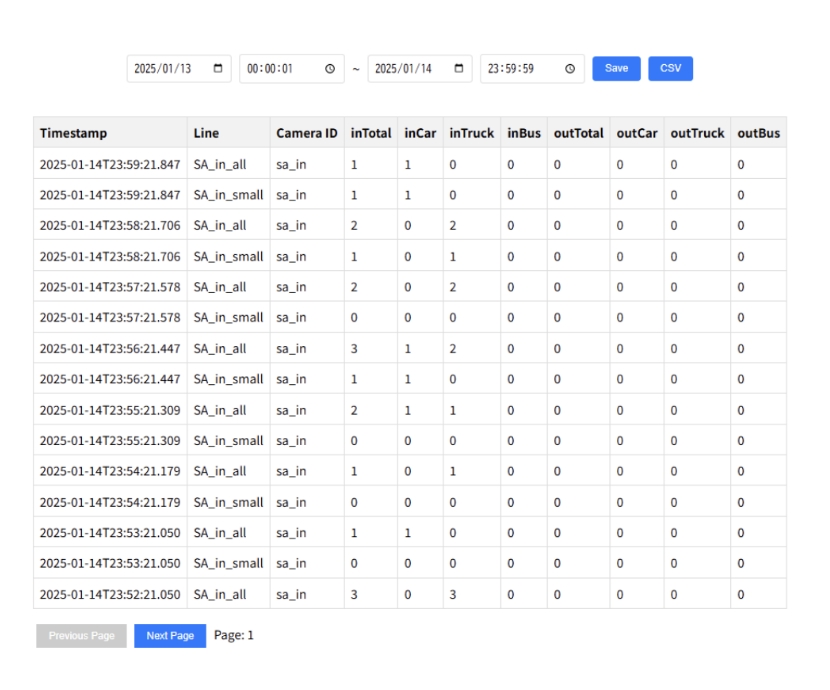Select the outTruck column header
The width and height of the screenshot is (830, 690).
click(x=697, y=133)
